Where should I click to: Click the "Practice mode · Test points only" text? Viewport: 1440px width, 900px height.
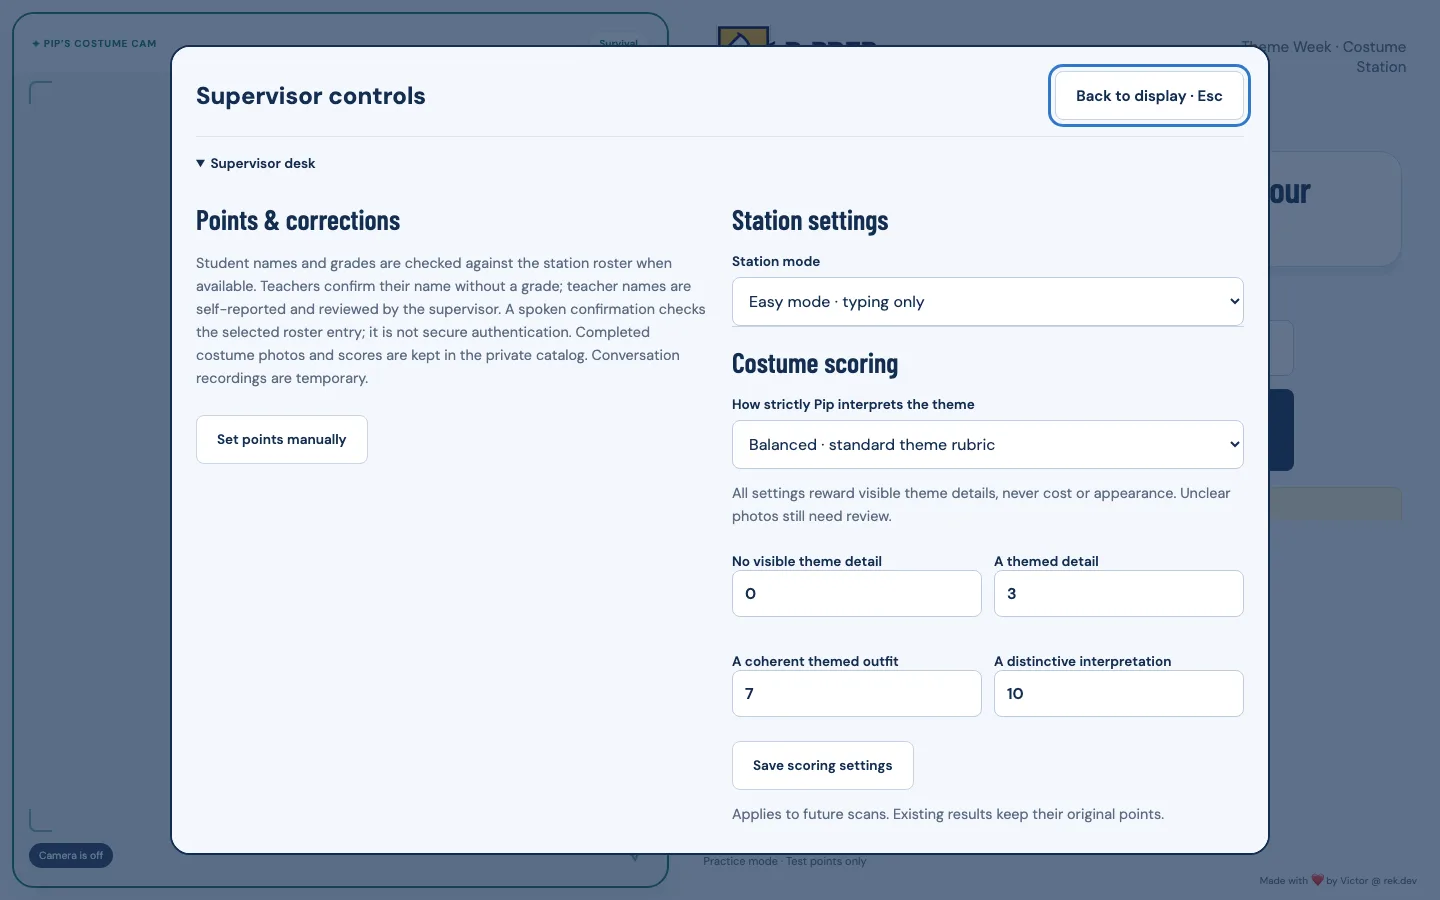tap(785, 861)
